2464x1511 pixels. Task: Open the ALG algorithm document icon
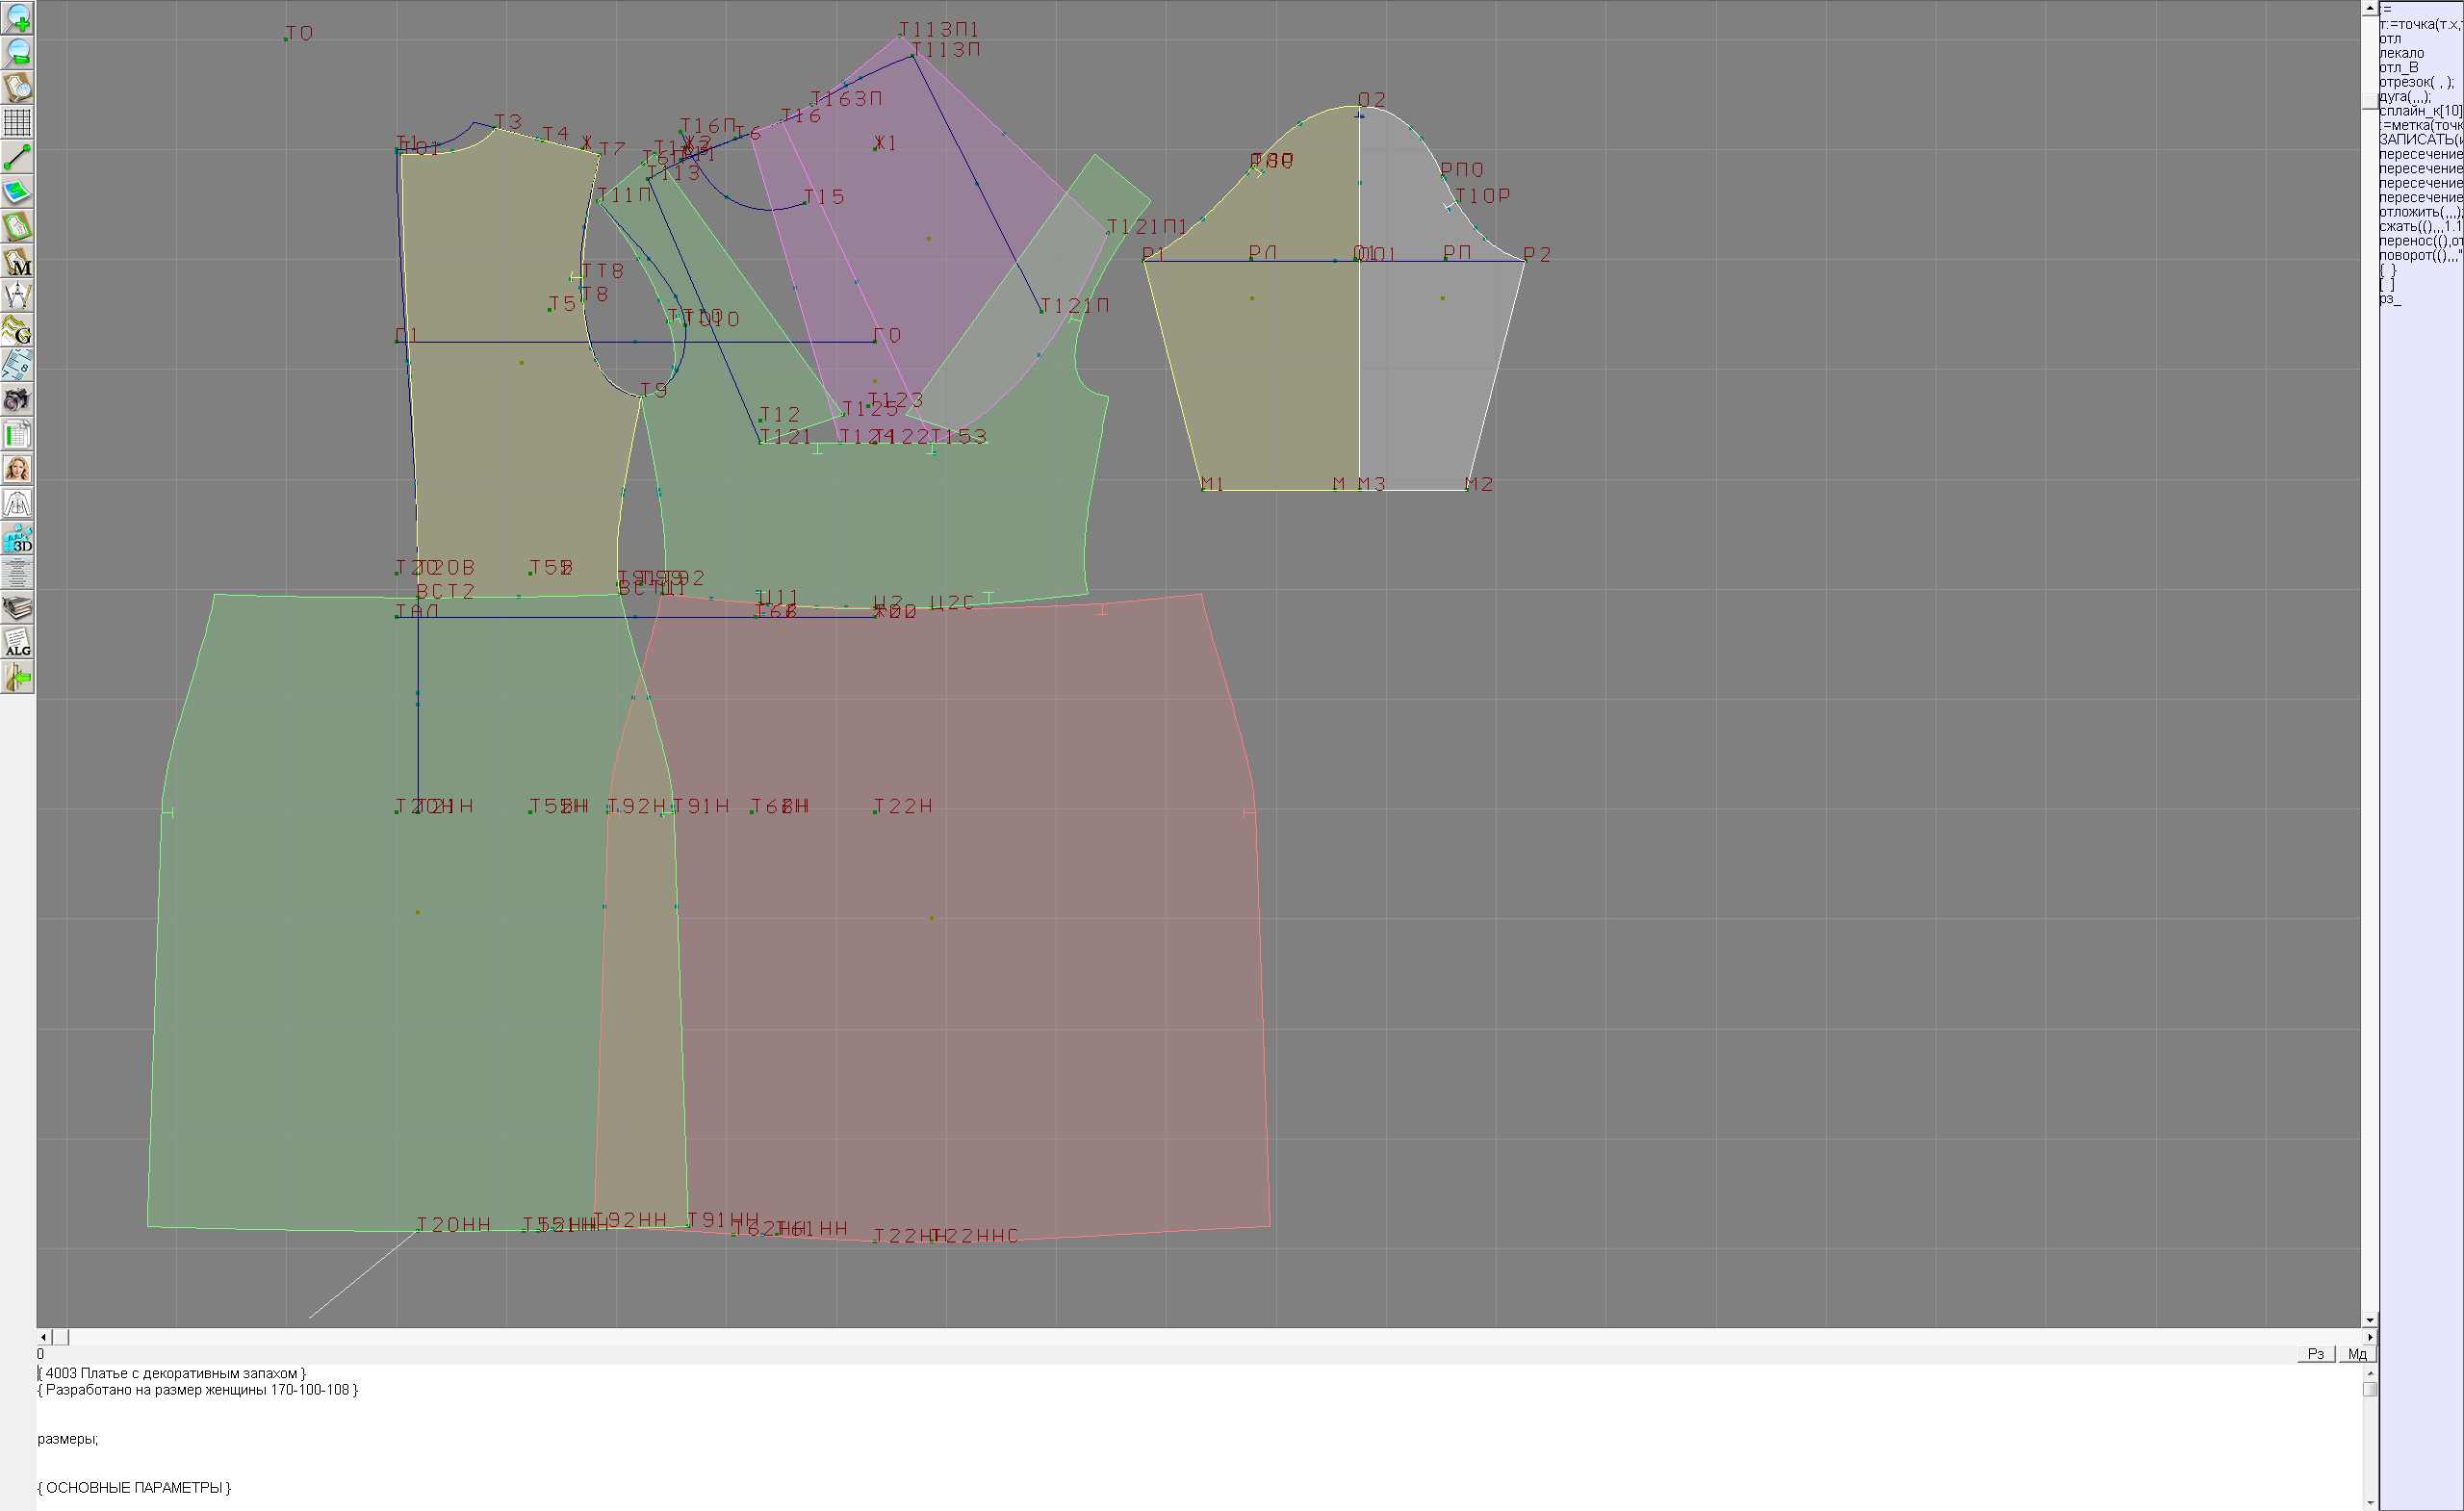pos(17,642)
